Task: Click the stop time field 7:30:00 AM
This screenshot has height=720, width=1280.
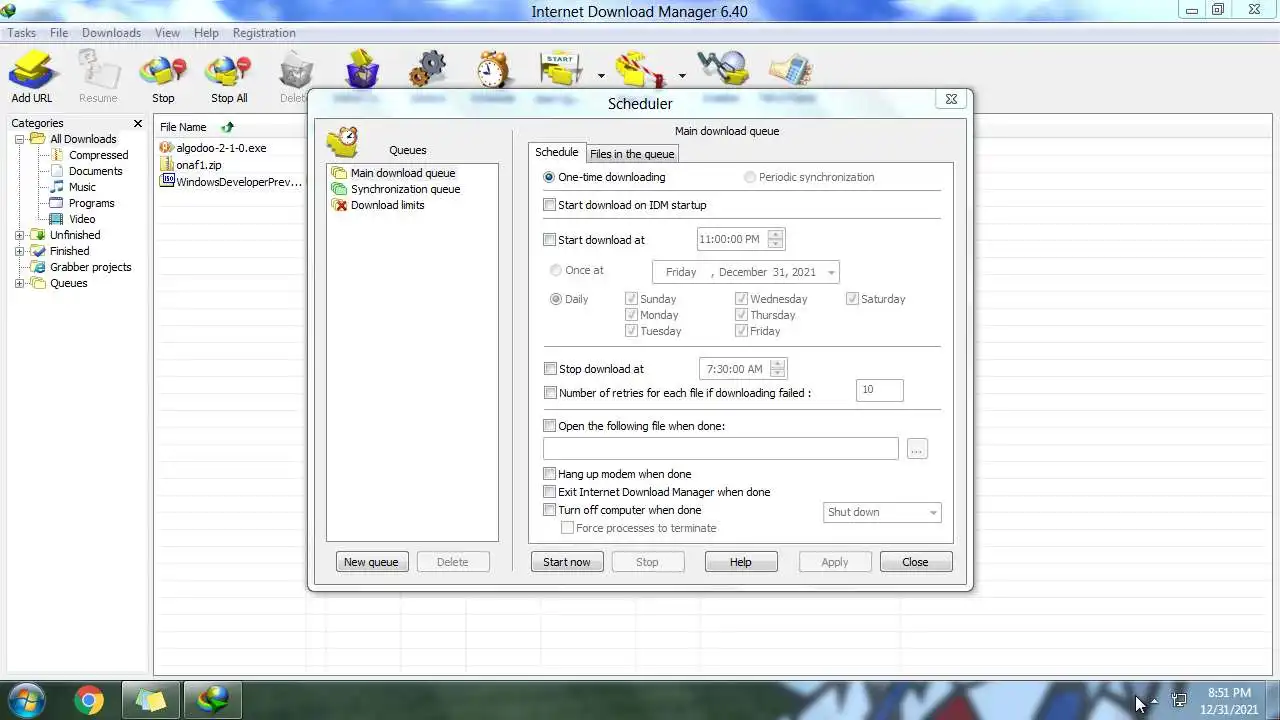Action: [x=734, y=369]
